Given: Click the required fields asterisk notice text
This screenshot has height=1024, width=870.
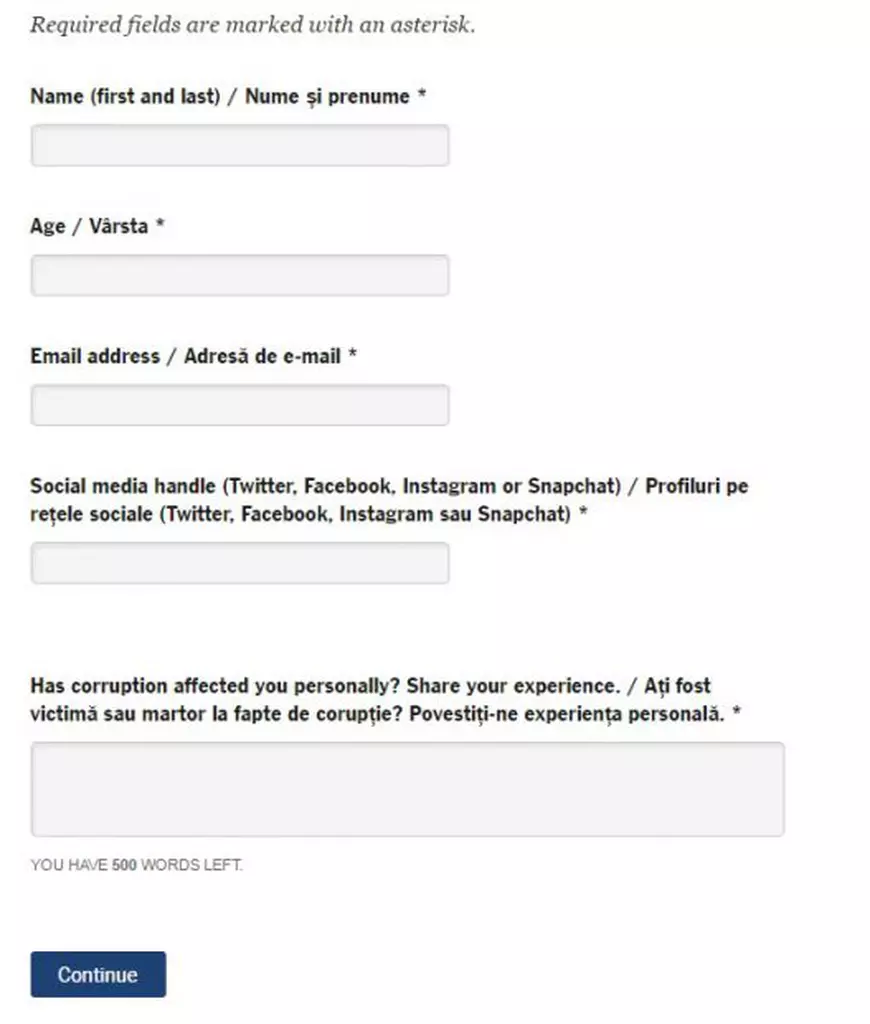Looking at the screenshot, I should point(253,24).
